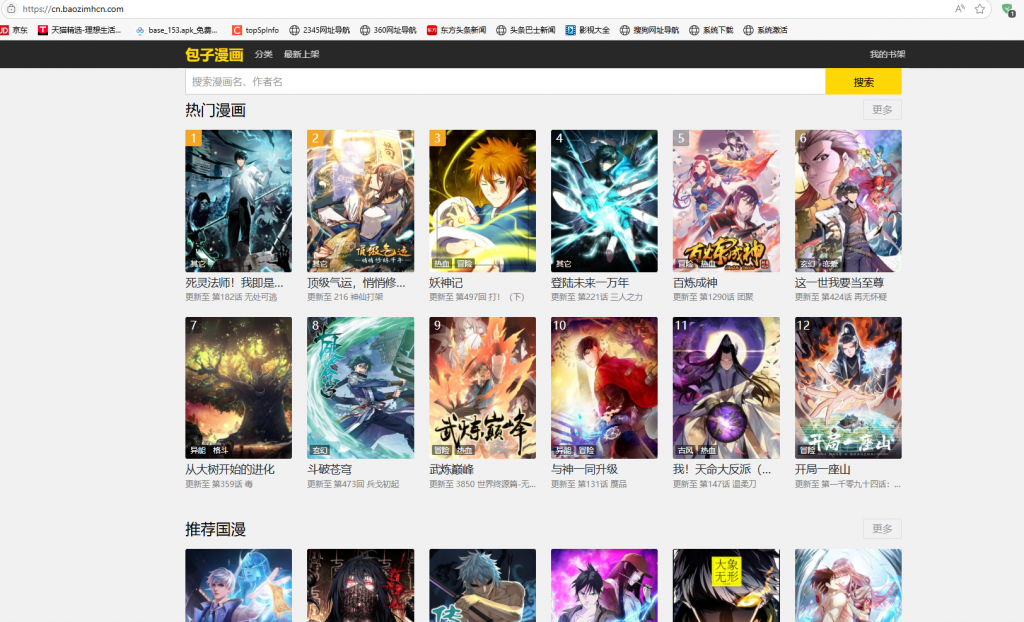
Task: Open the 影视大全 bookmark
Action: click(x=588, y=30)
